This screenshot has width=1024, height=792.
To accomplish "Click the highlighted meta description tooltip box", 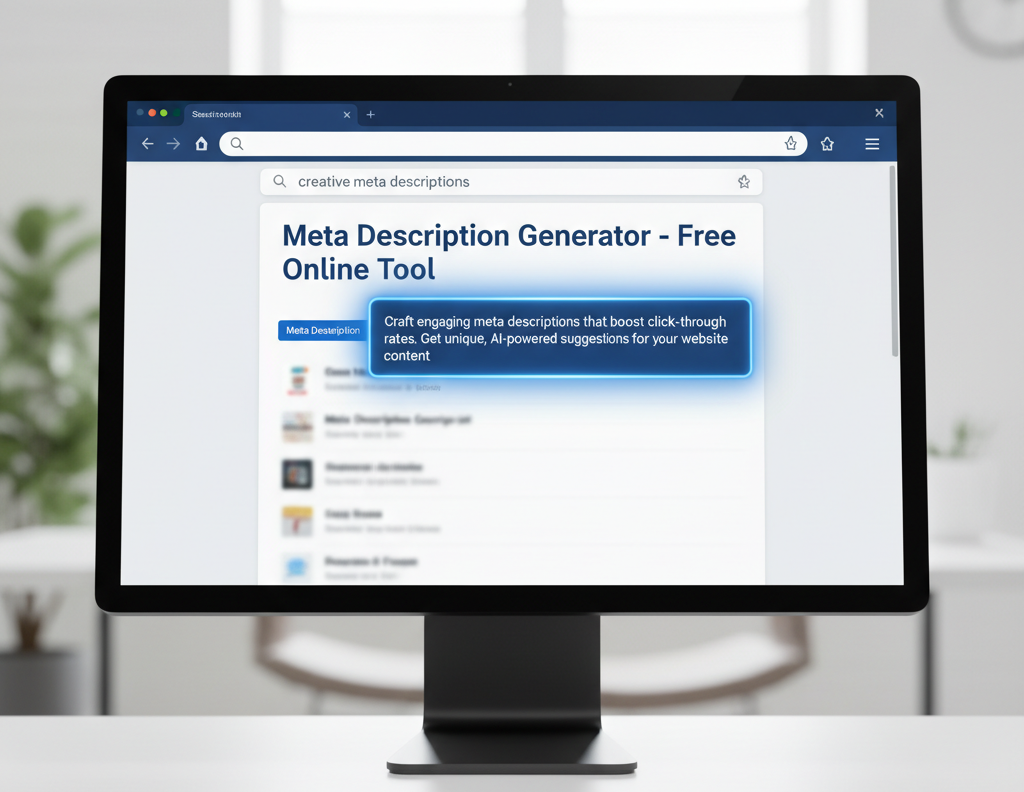I will pyautogui.click(x=559, y=338).
